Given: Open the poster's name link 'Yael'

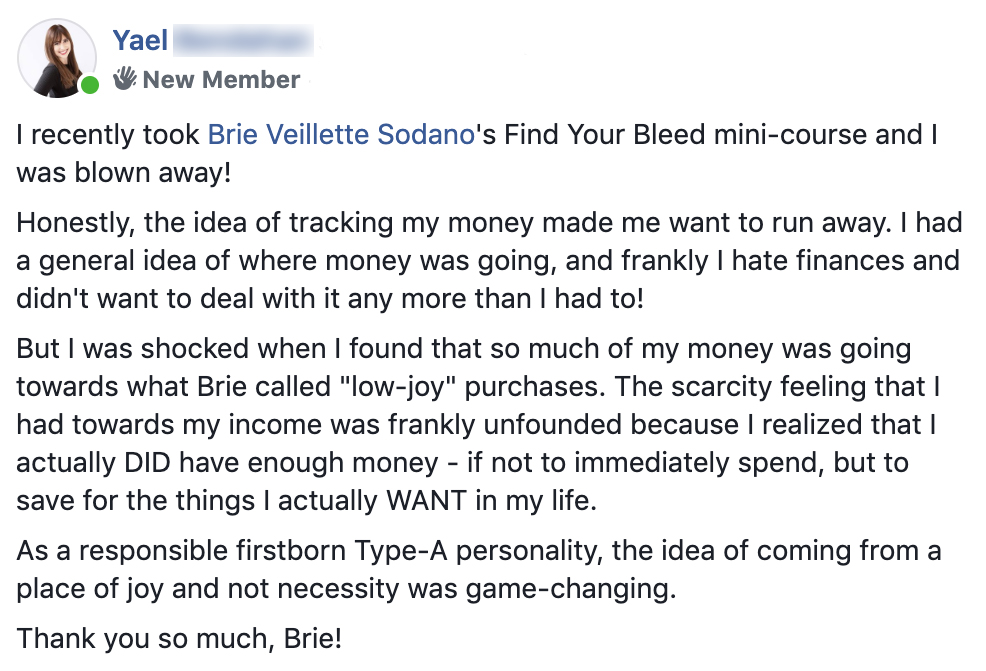Looking at the screenshot, I should point(140,41).
